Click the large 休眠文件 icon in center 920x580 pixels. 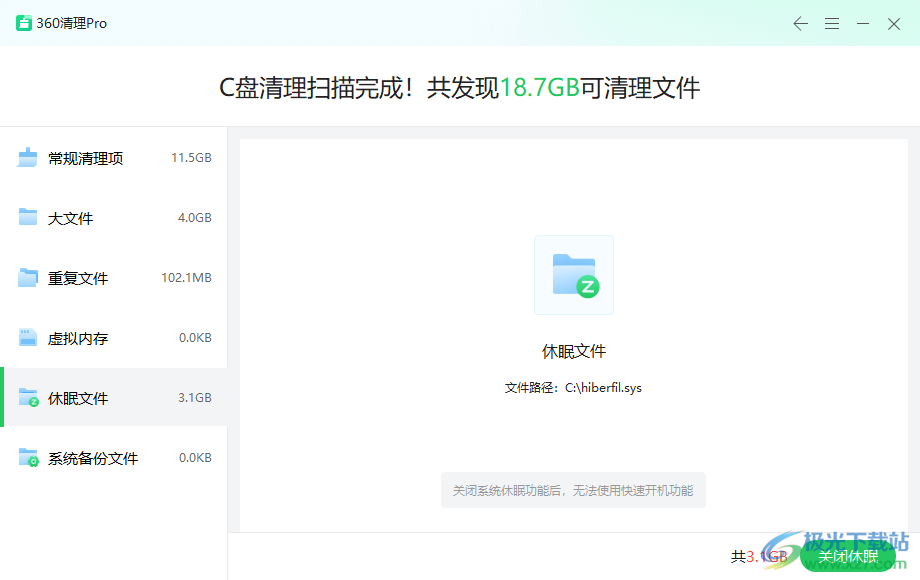pyautogui.click(x=573, y=275)
